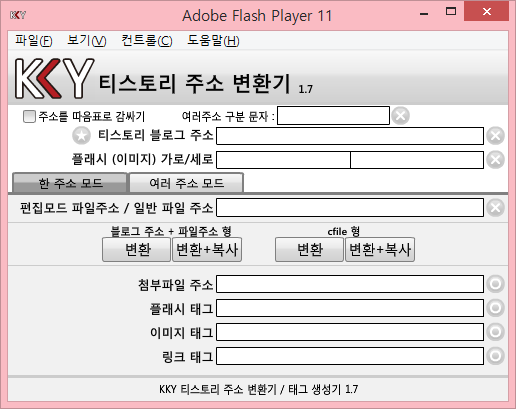Clear the multi-address separator character field
The height and width of the screenshot is (409, 516).
(400, 116)
